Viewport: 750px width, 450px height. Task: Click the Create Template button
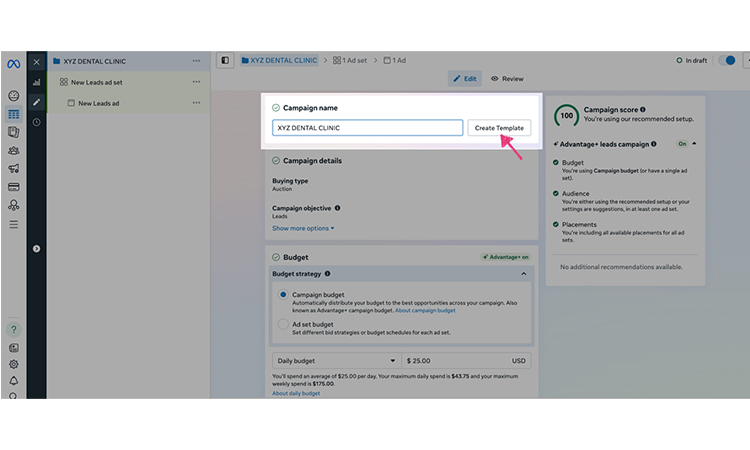coord(499,128)
